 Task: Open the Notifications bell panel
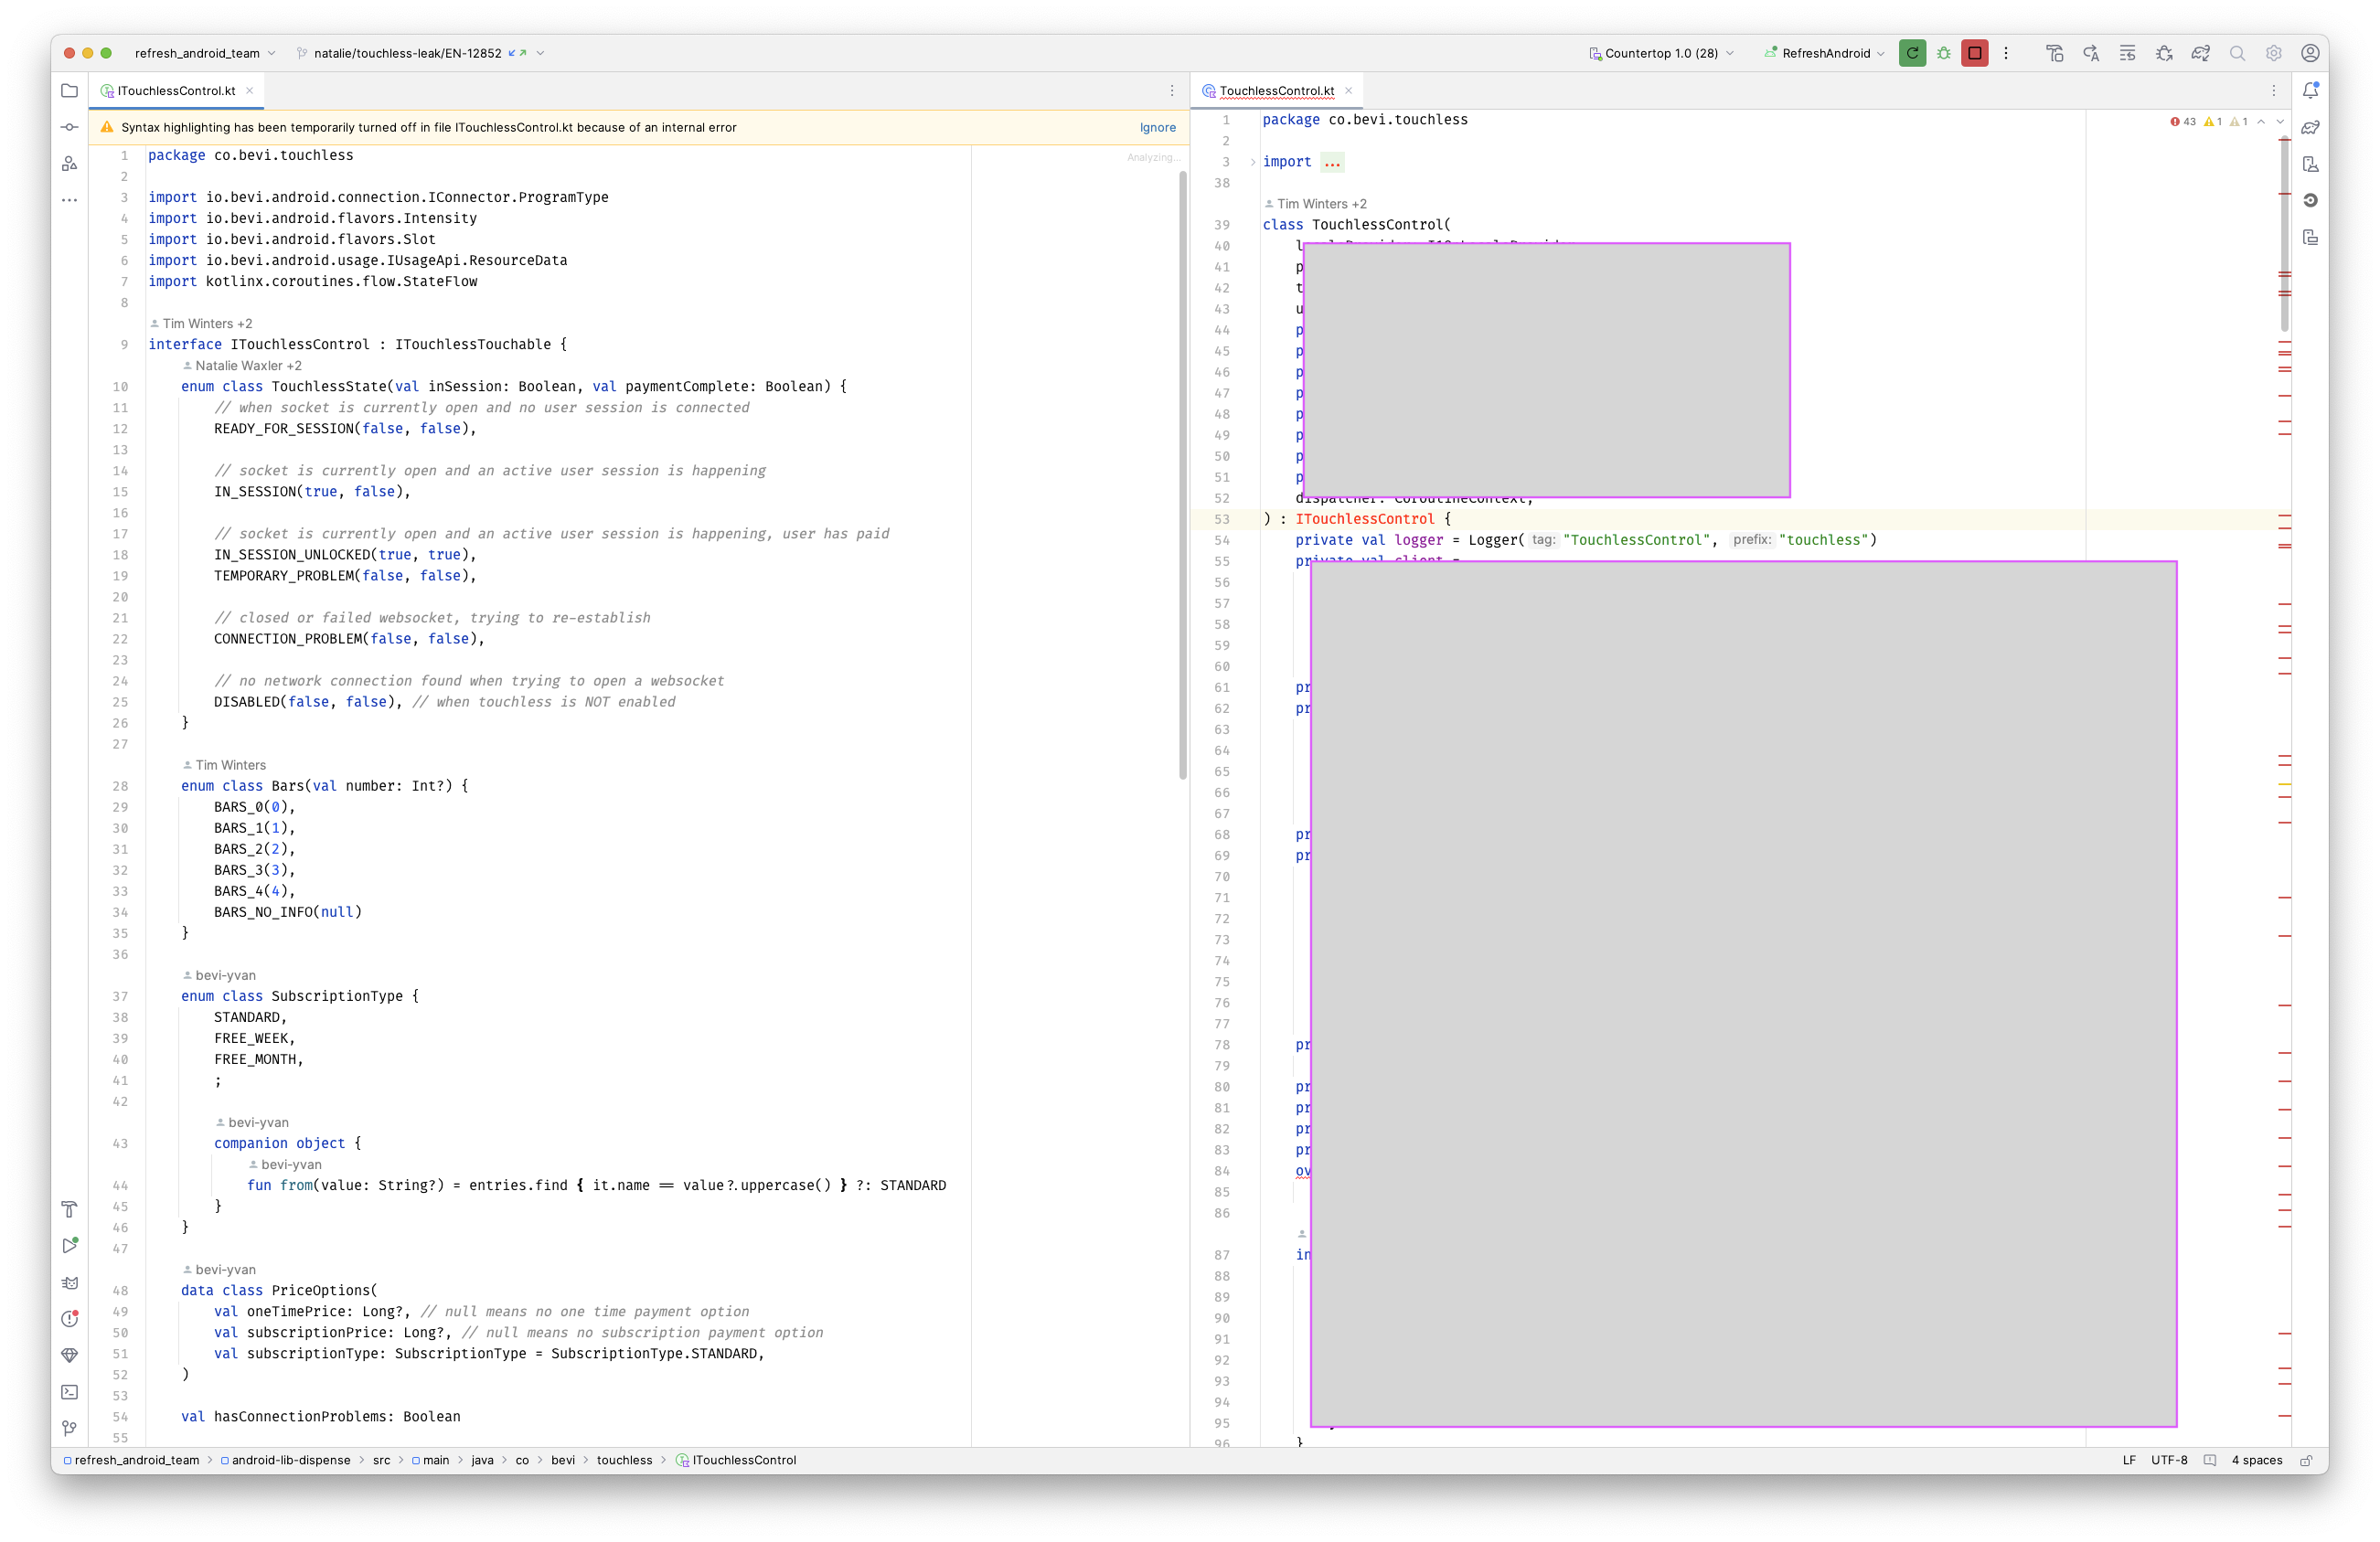2310,90
